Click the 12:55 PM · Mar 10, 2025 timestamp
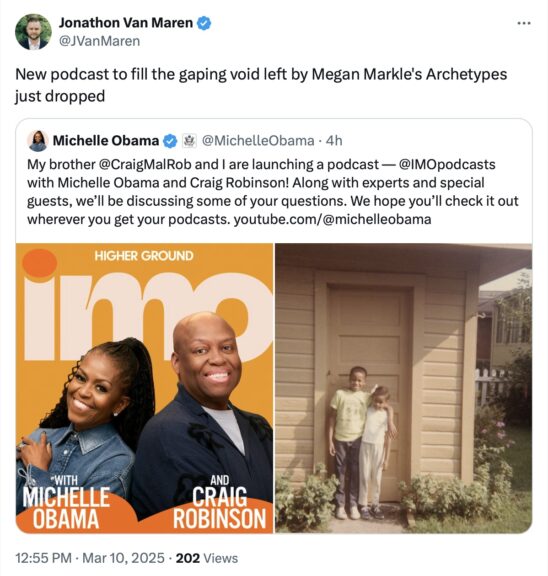Screen dimensions: 548x576 [x=90, y=558]
